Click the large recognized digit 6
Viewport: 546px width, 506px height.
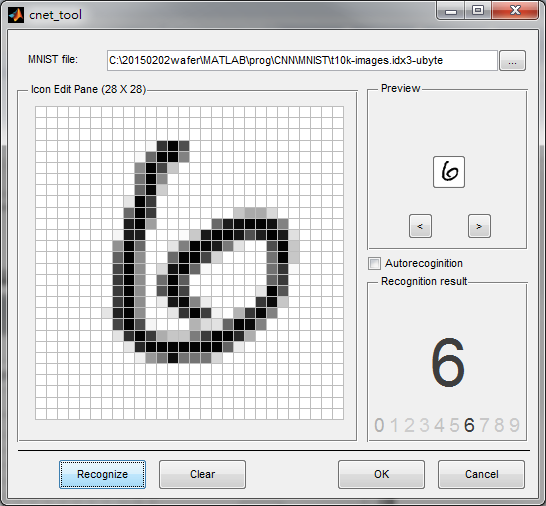pos(448,363)
